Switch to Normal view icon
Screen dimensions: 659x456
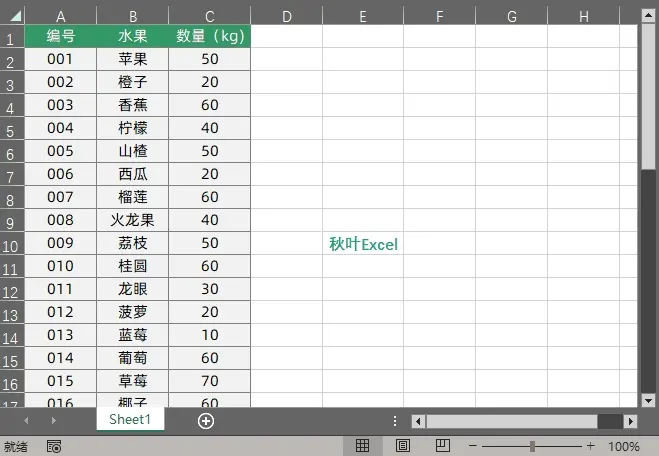click(362, 446)
